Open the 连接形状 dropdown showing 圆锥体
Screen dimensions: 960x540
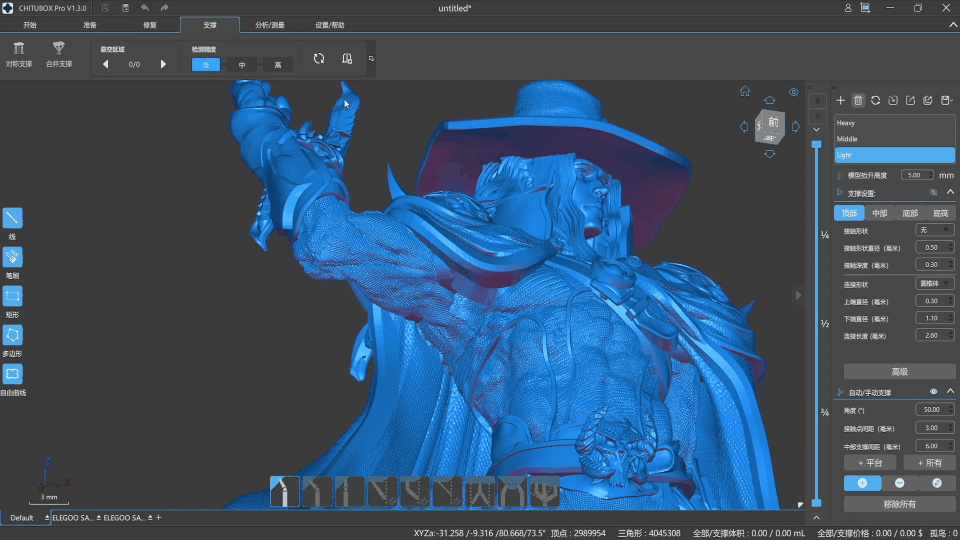point(935,283)
